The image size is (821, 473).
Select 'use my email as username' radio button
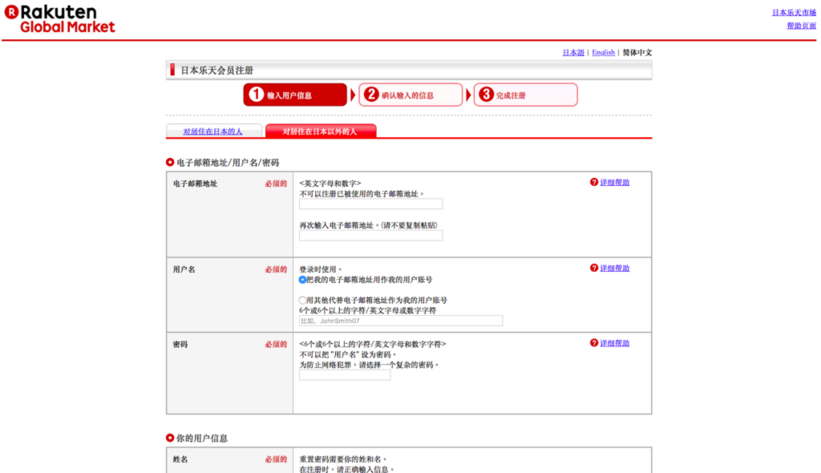(x=303, y=280)
